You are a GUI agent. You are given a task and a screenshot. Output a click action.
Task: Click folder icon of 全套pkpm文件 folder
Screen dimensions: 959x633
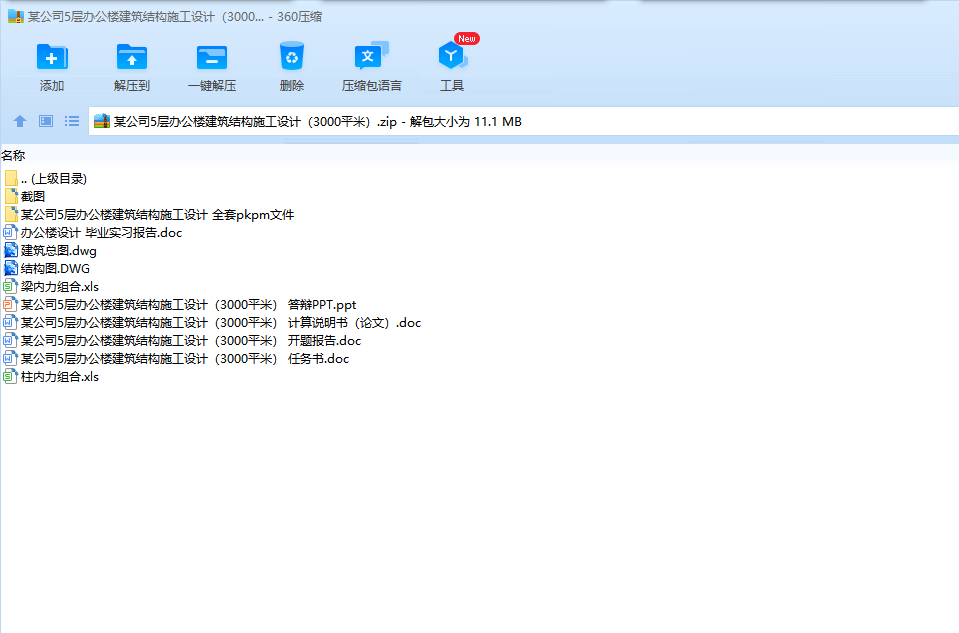click(11, 214)
